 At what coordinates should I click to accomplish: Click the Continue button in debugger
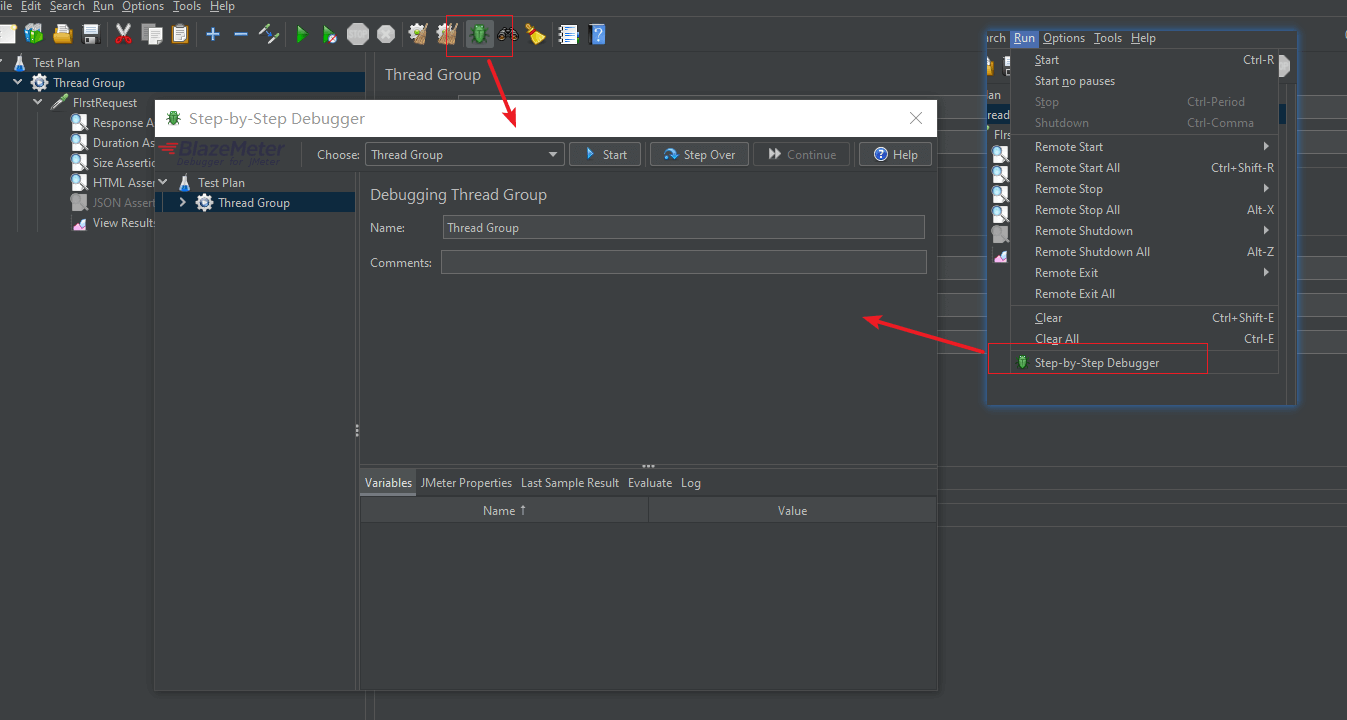tap(802, 154)
